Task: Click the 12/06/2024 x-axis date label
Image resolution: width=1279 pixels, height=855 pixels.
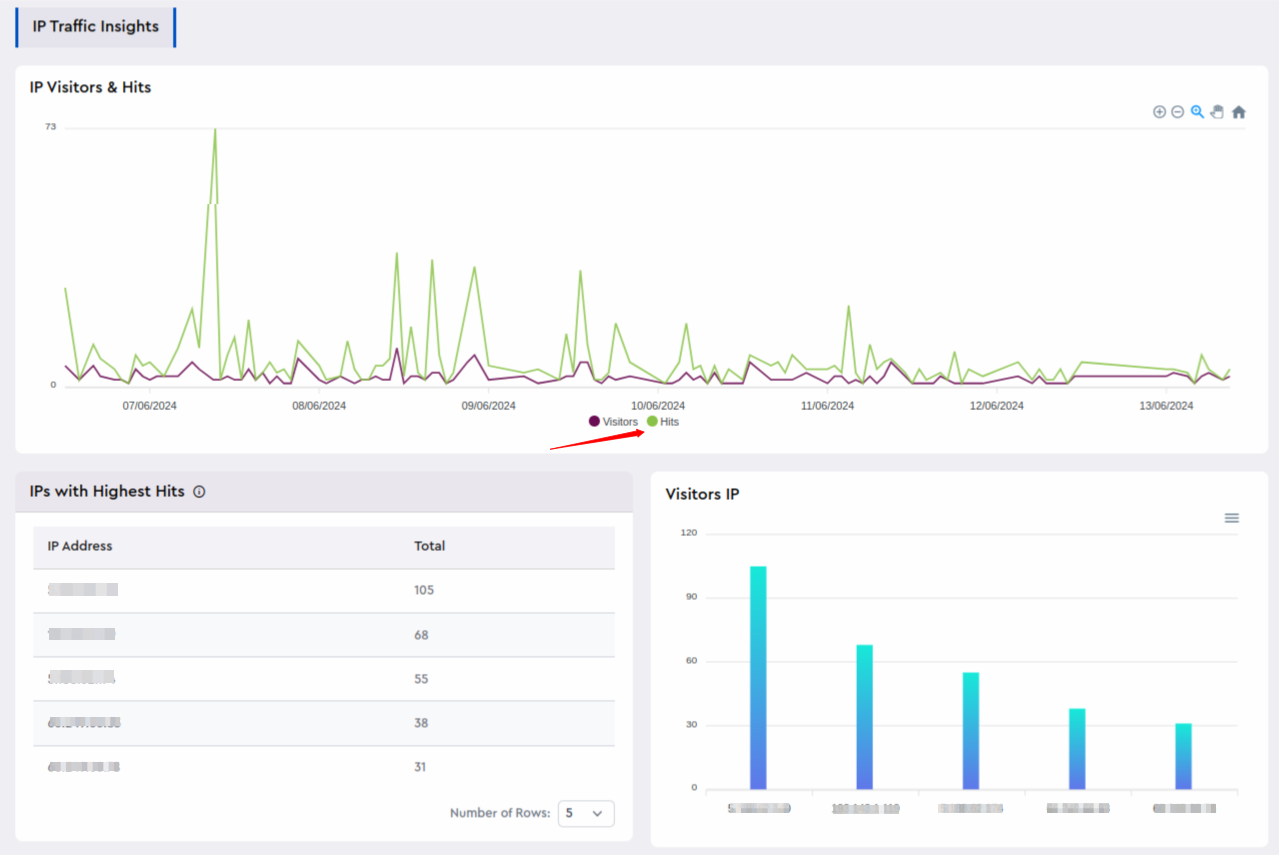Action: pyautogui.click(x=997, y=406)
